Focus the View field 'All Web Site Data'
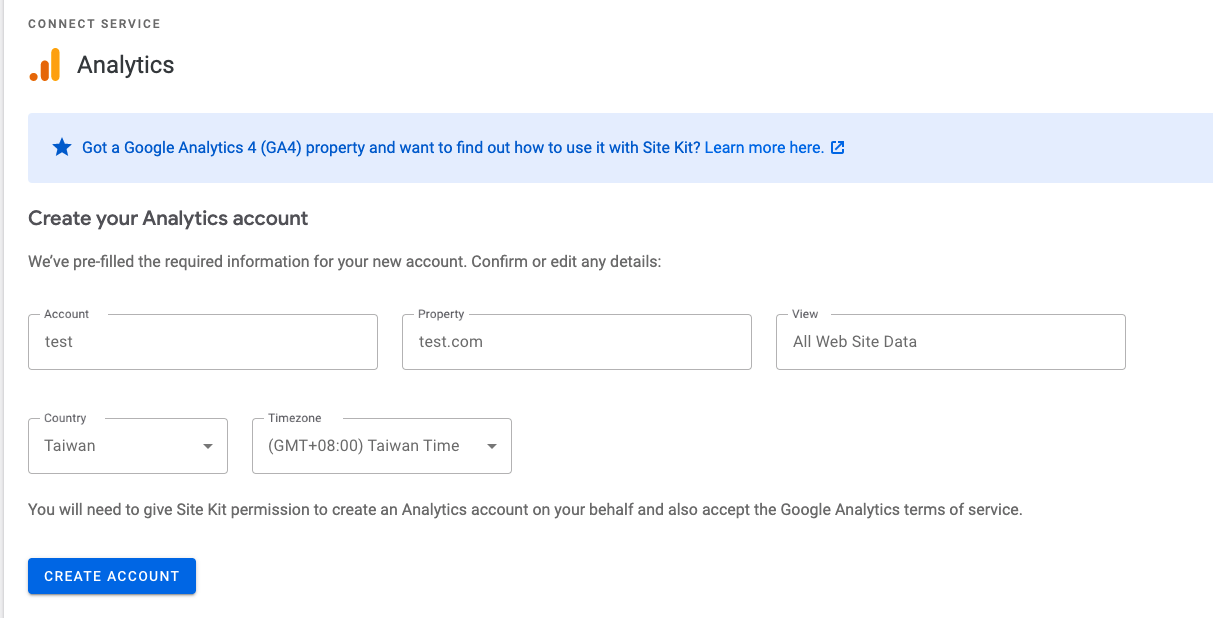The width and height of the screenshot is (1213, 618). click(x=951, y=342)
